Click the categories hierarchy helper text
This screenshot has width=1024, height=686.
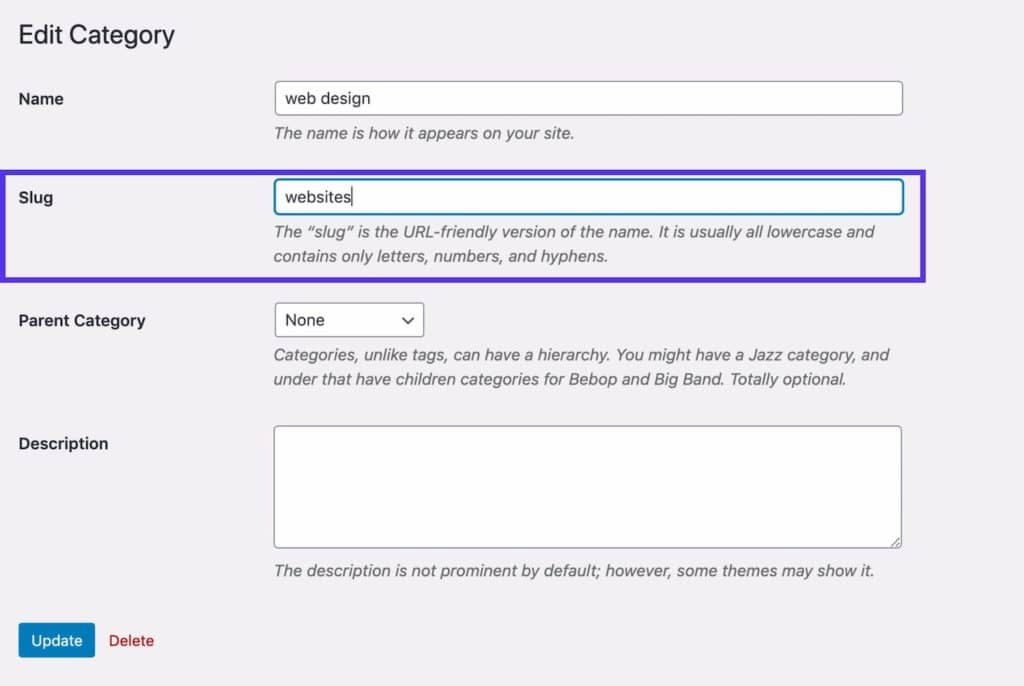coord(580,366)
